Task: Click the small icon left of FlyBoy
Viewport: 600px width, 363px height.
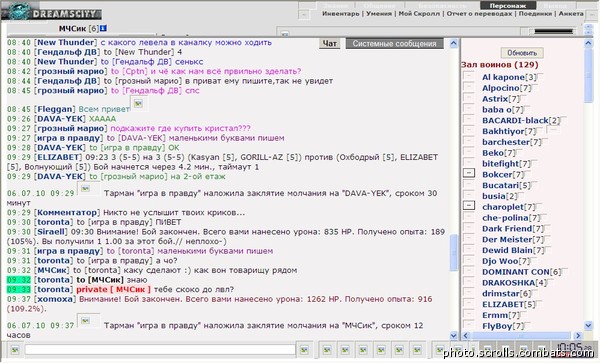Action: click(469, 324)
